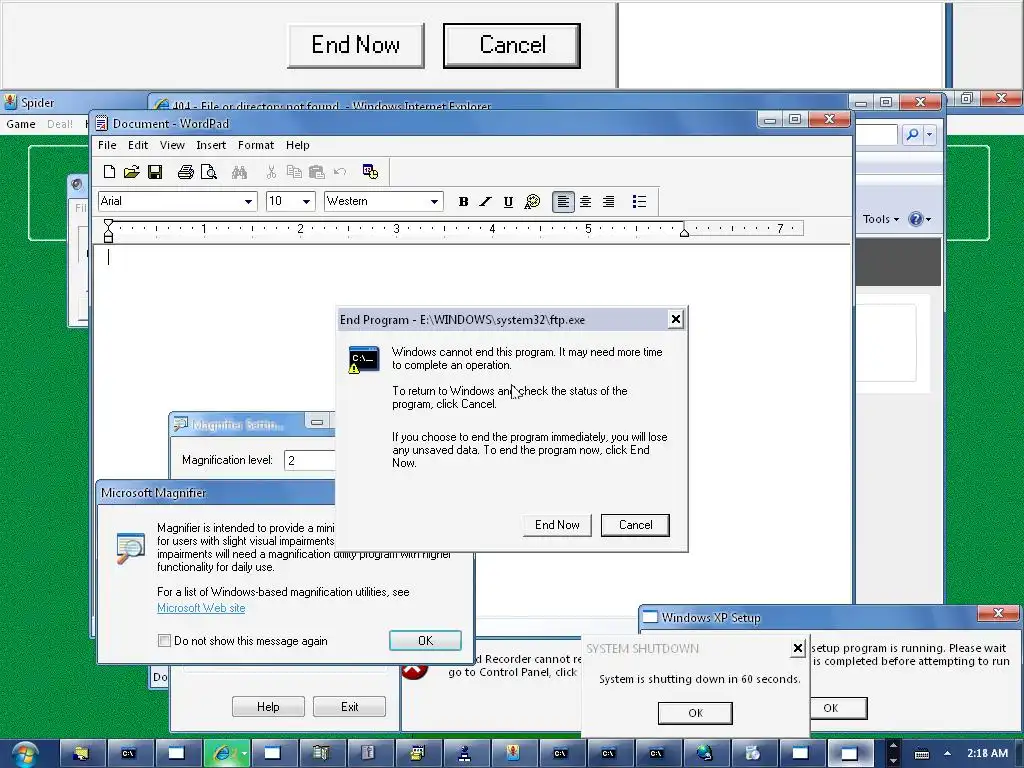This screenshot has height=768, width=1024.
Task: Open the Insert menu in WordPad
Action: (x=211, y=145)
